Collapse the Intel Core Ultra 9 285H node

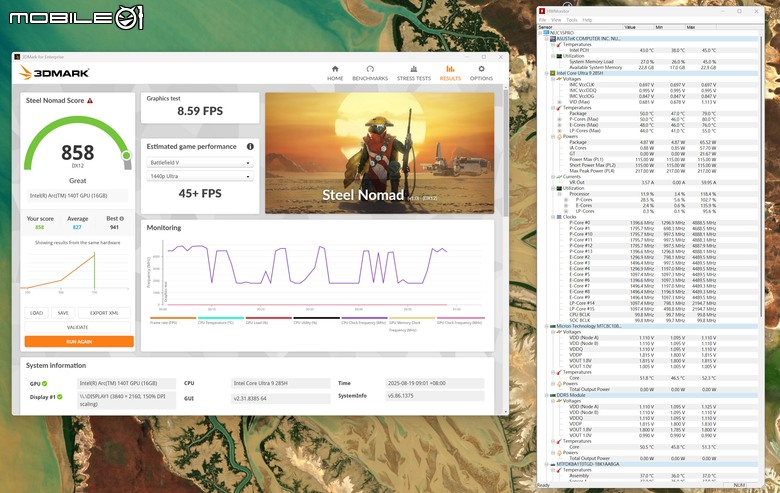(547, 73)
